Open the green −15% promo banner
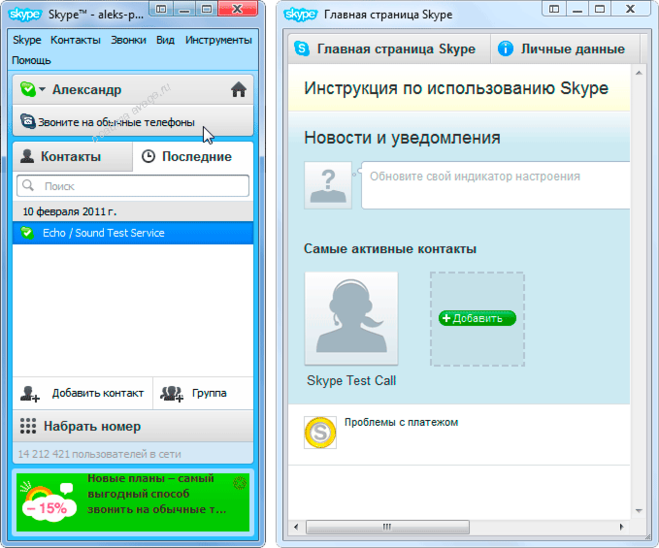This screenshot has height=548, width=659. pyautogui.click(x=133, y=502)
